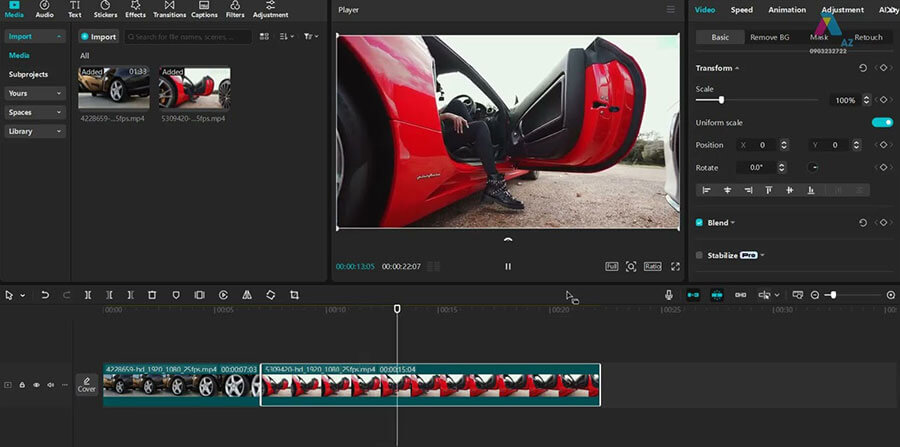
Task: Add a Scale keyframe with the diamond icon
Action: 883,100
